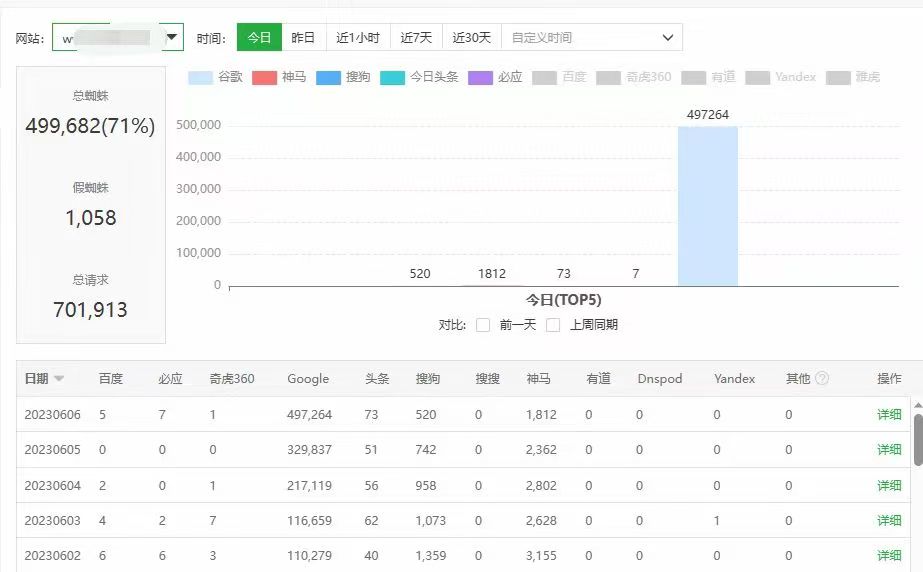Enable the 上周同期 comparison checkbox
The height and width of the screenshot is (572, 923).
point(553,325)
